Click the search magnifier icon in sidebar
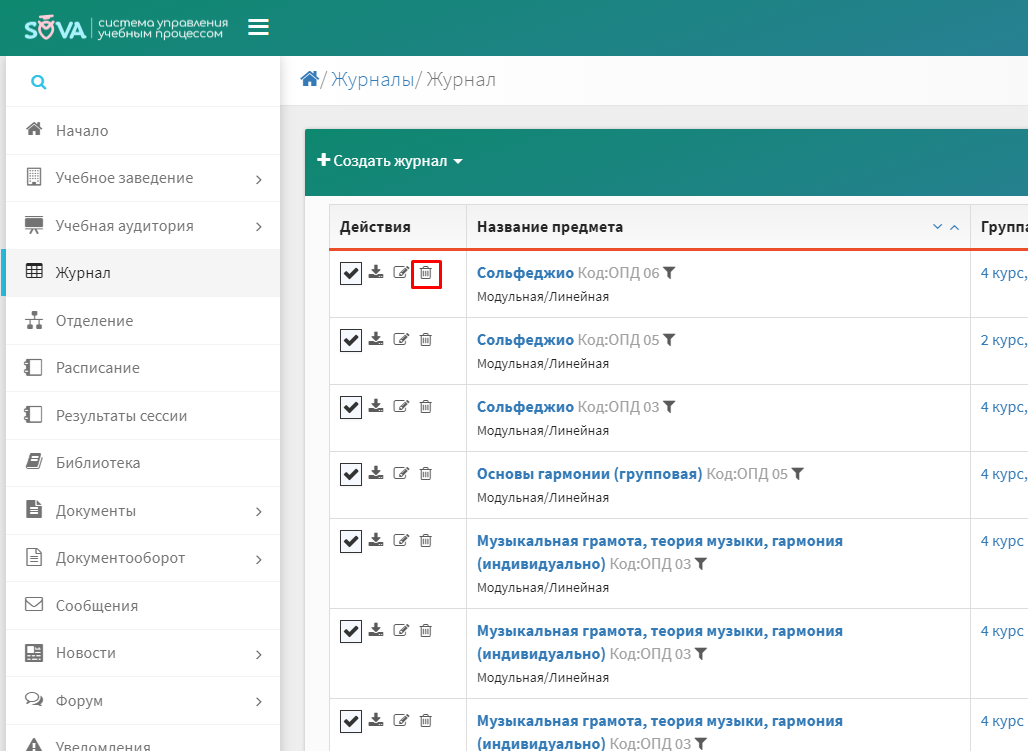Image resolution: width=1028 pixels, height=751 pixels. [x=39, y=82]
